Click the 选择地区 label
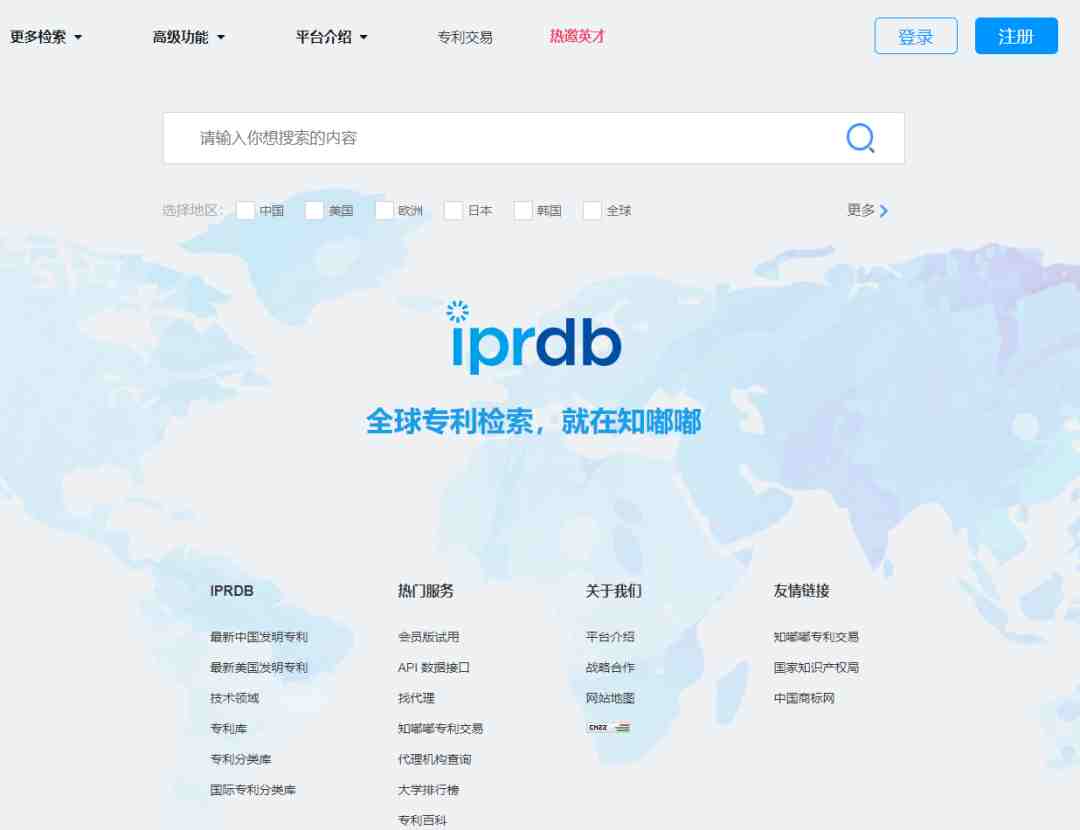1080x830 pixels. pyautogui.click(x=192, y=210)
